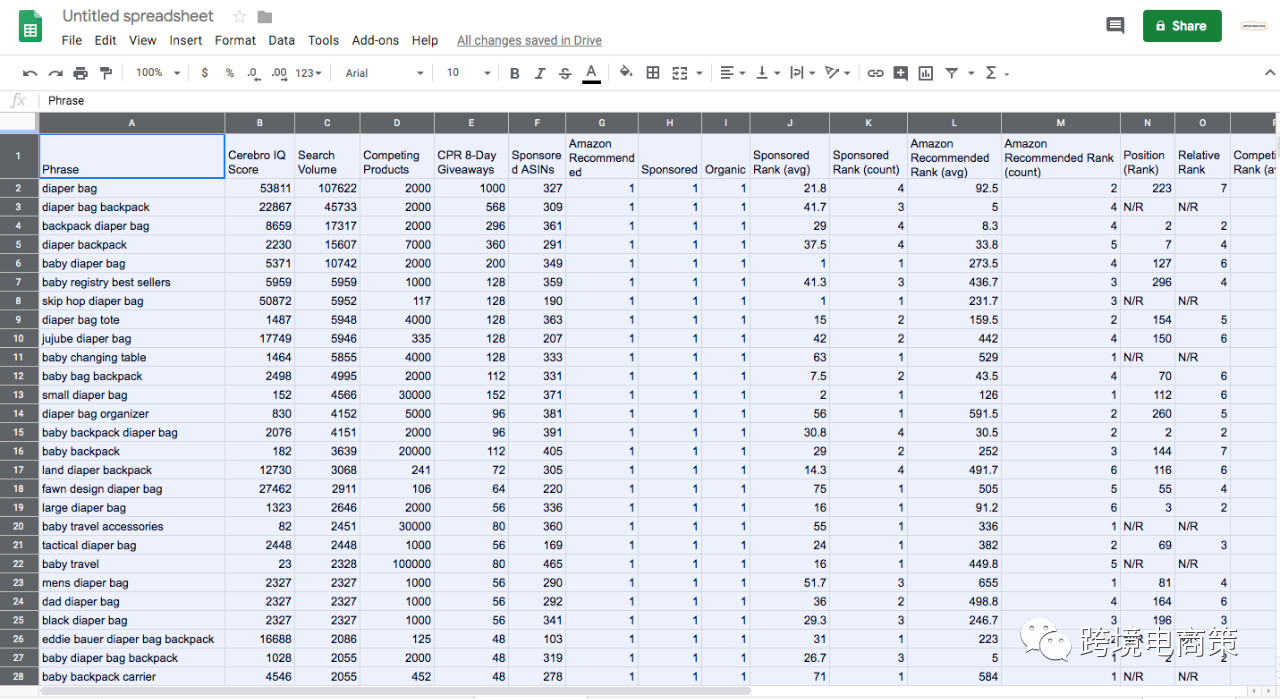Click the green Share button
Image resolution: width=1280 pixels, height=699 pixels.
1182,26
